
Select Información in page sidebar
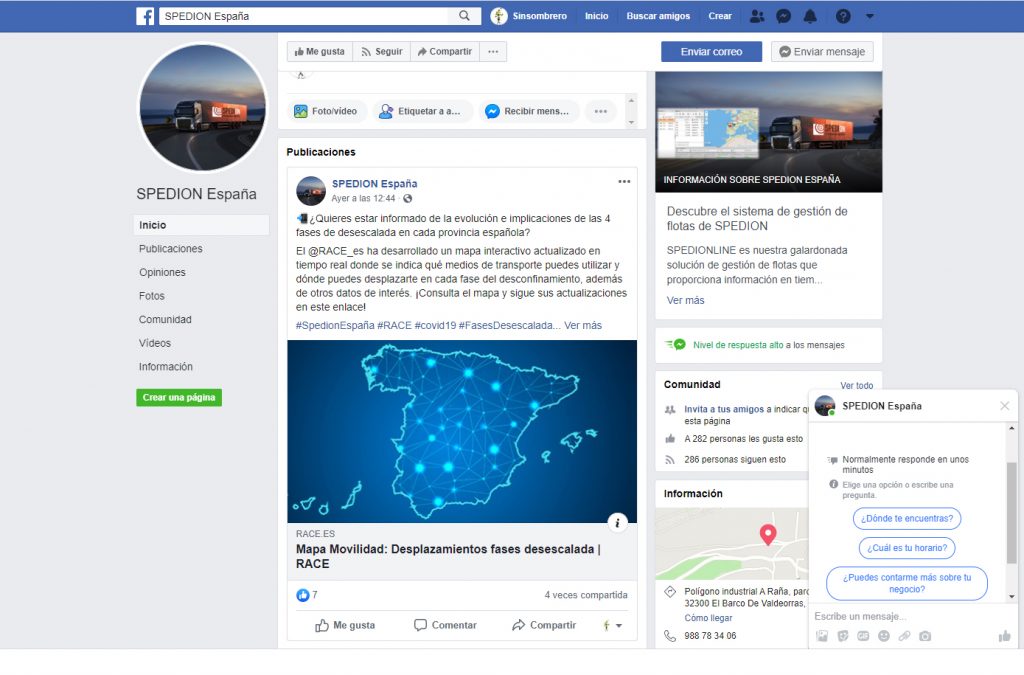[166, 366]
